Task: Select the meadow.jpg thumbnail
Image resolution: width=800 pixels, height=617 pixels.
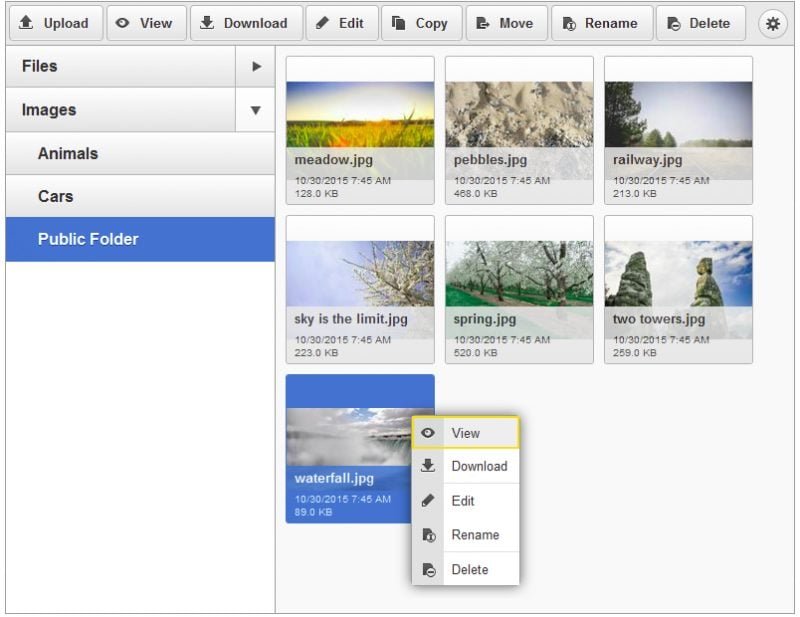Action: 360,131
